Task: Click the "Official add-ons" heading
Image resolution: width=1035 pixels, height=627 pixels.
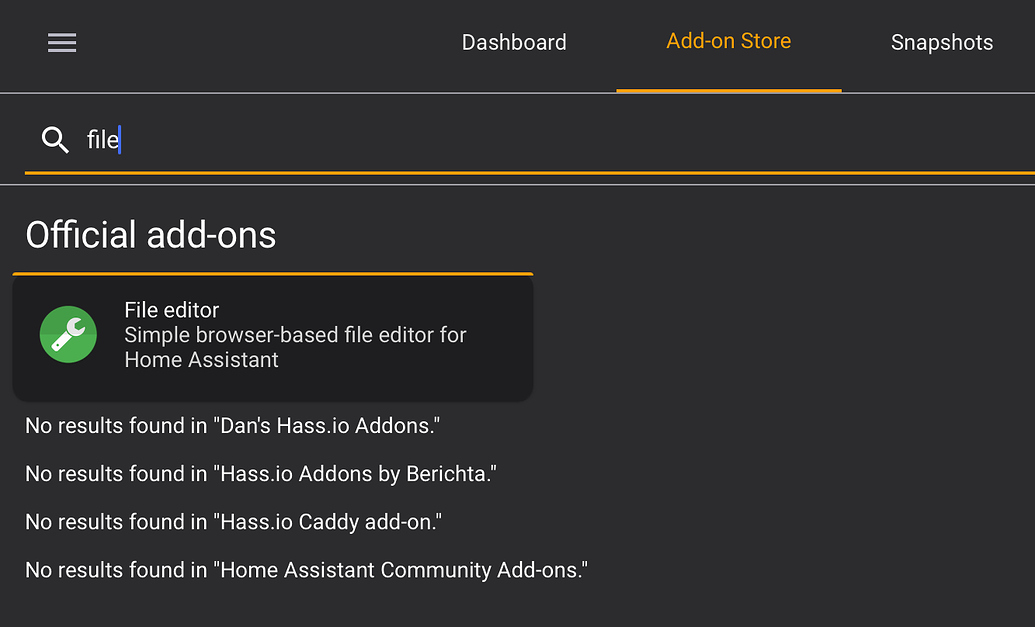Action: click(150, 235)
